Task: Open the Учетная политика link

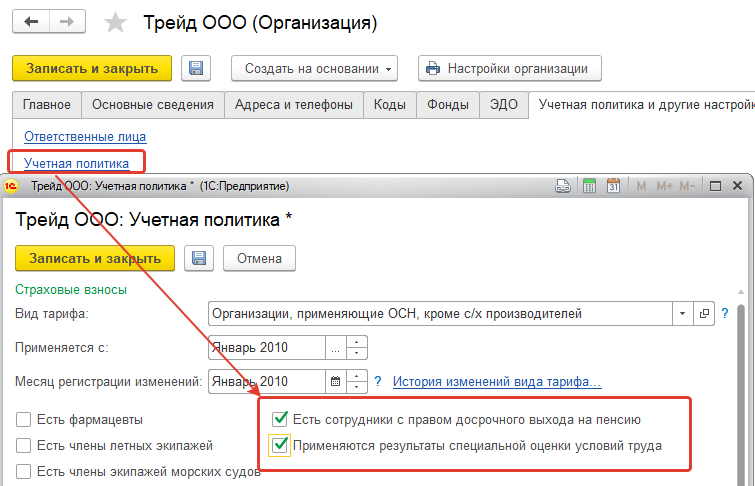Action: tap(77, 163)
